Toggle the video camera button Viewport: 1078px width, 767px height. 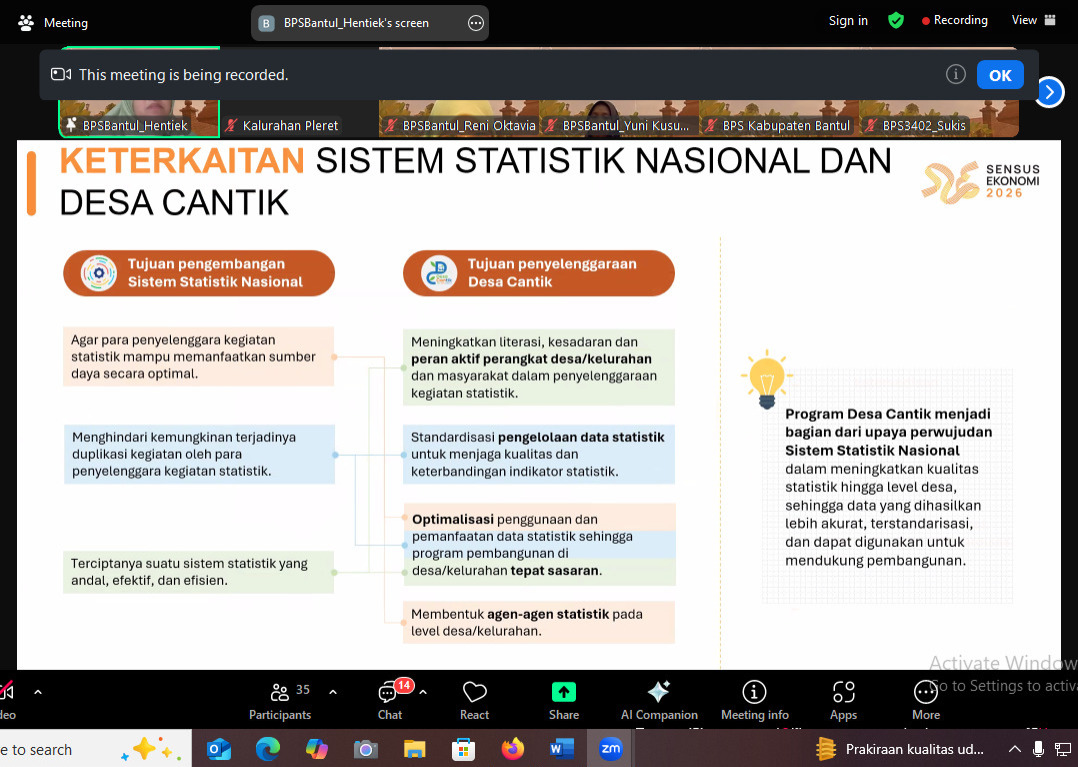[x=7, y=700]
